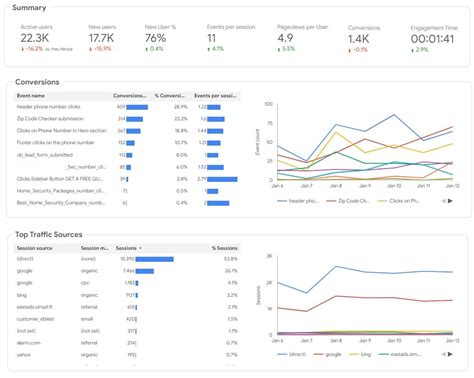The image size is (474, 378).
Task: Click the 5.5% pageviews change indicator
Action: click(x=286, y=49)
